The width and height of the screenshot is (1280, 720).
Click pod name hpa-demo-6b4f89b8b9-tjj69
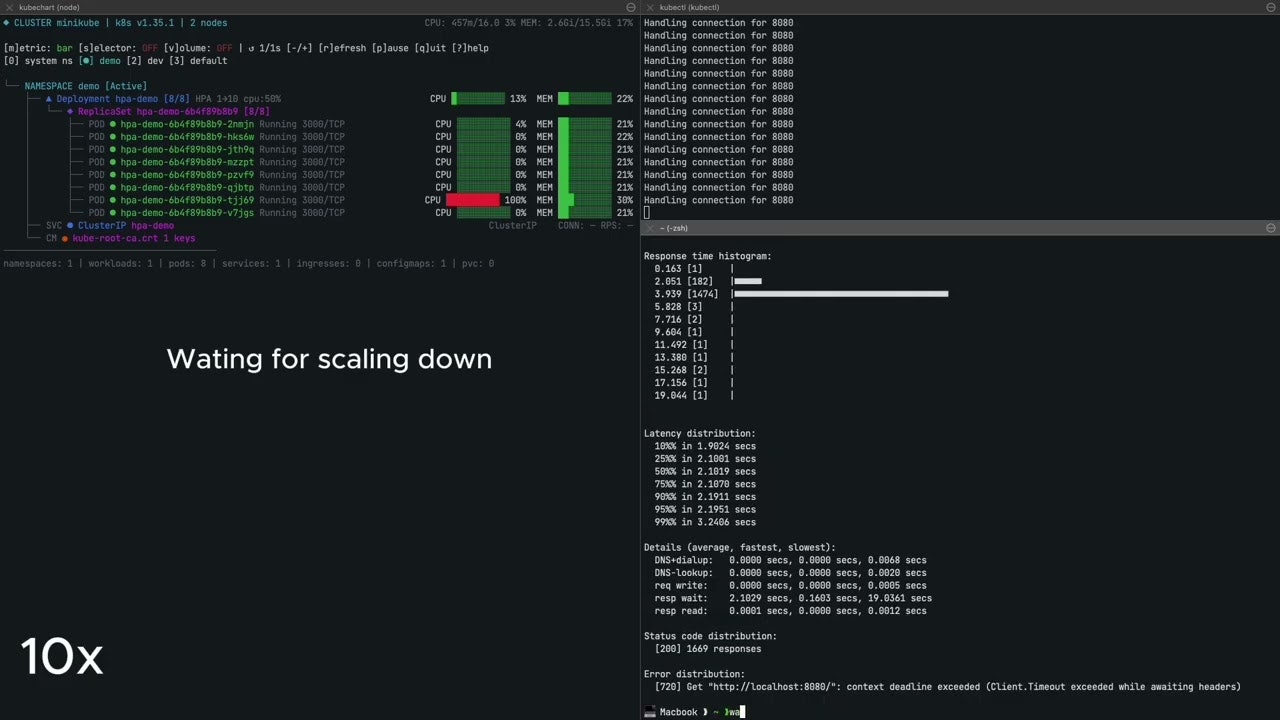point(187,200)
